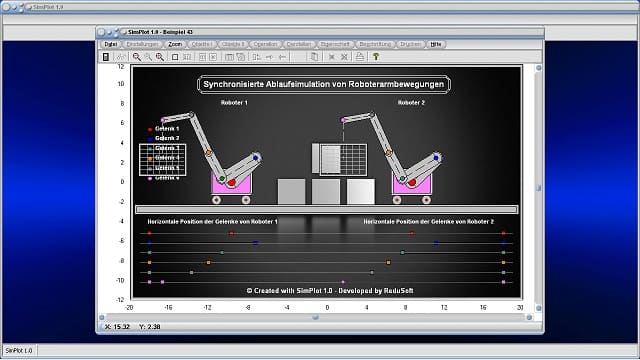Click the plot title 'Synchronisierte Ablaufsimulation' box
Screen dimensions: 640x360
pyautogui.click(x=324, y=84)
